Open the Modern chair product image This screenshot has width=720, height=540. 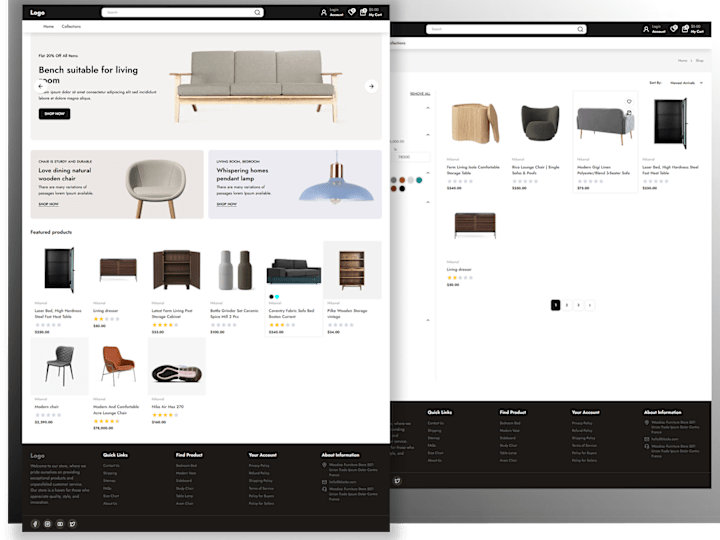(60, 366)
